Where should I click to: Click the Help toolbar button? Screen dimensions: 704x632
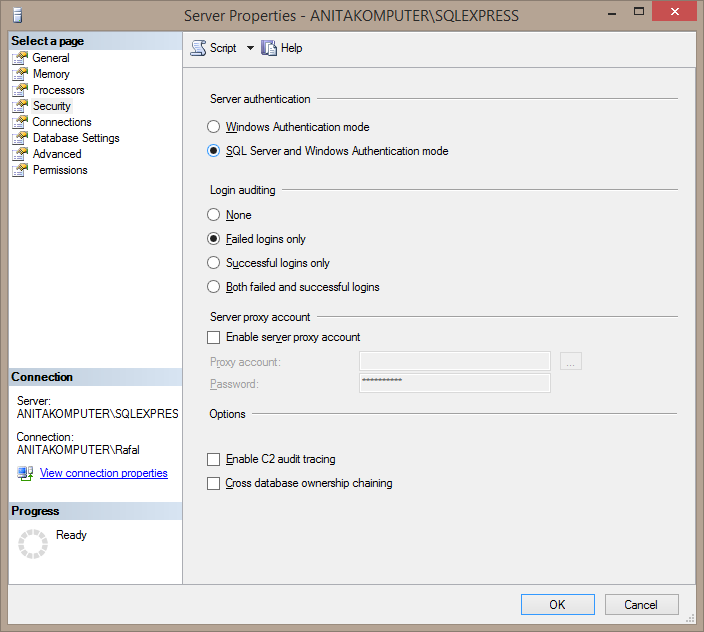(x=282, y=48)
